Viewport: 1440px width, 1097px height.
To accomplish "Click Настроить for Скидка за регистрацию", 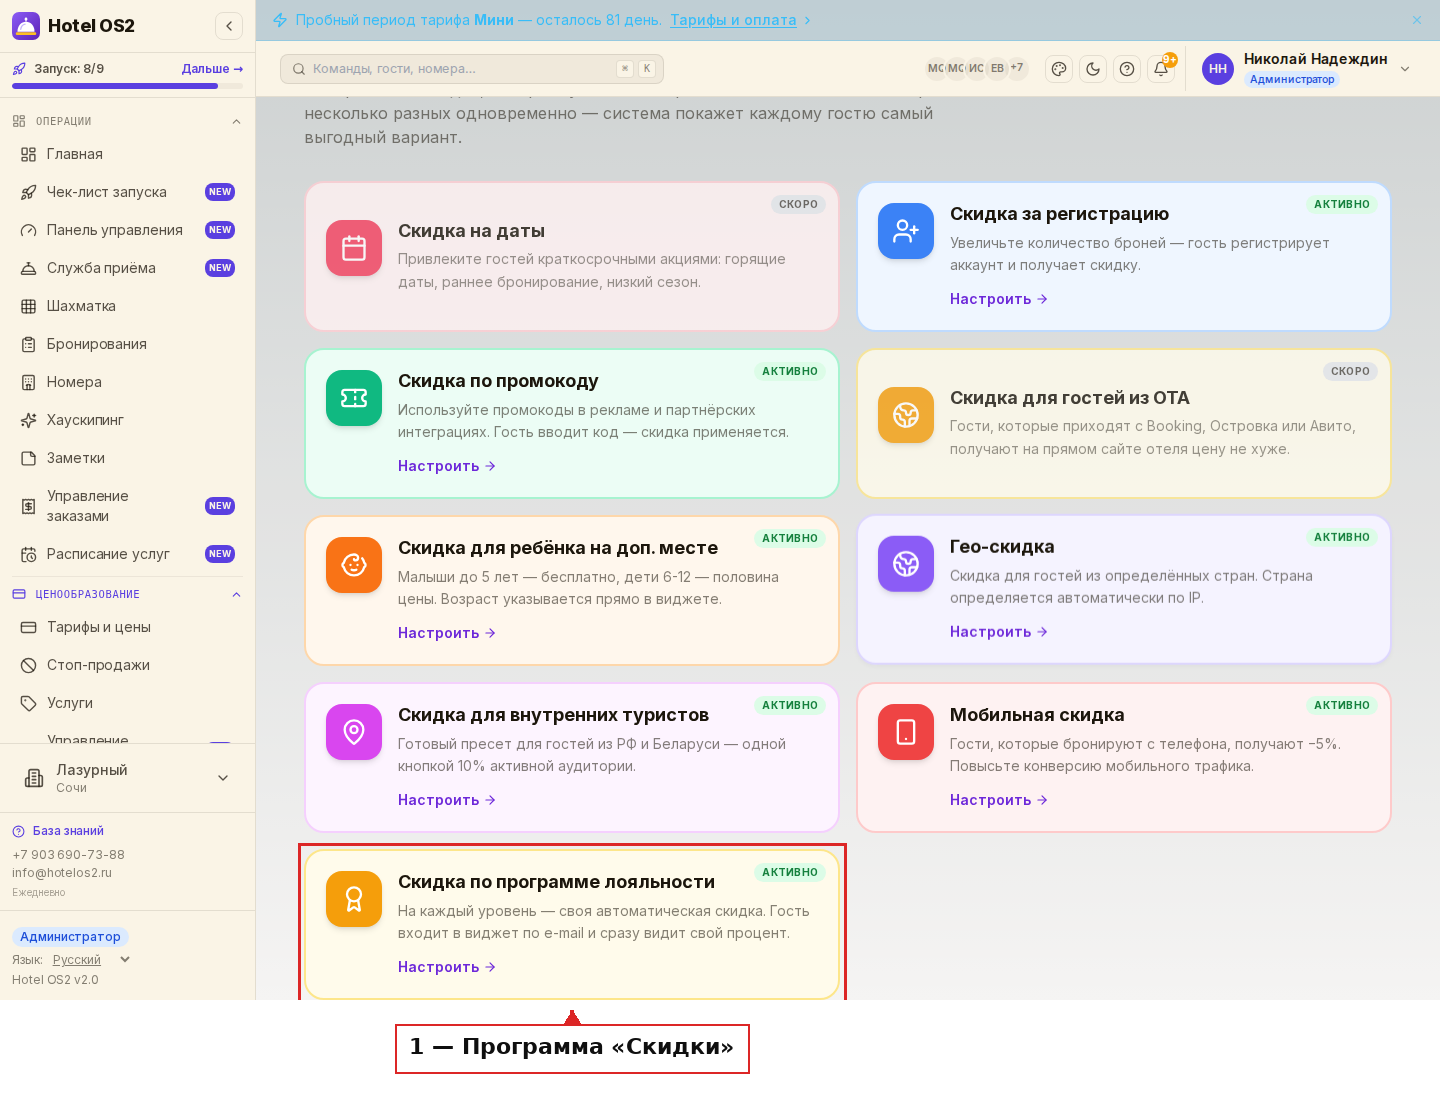I will (998, 299).
